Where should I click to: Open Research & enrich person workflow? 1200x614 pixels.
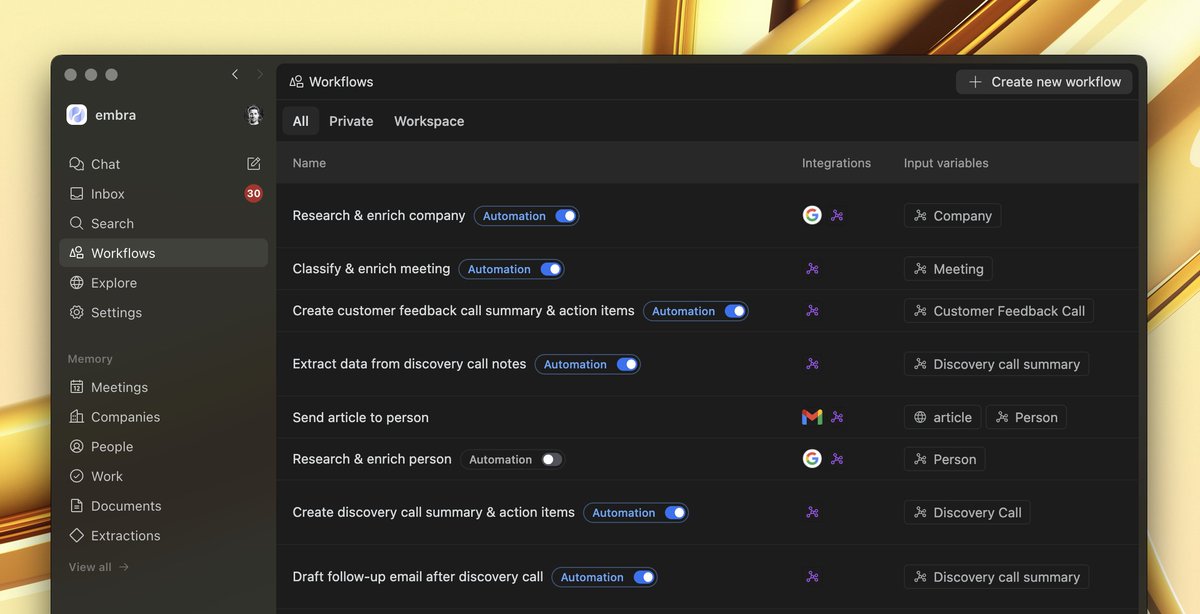click(372, 459)
